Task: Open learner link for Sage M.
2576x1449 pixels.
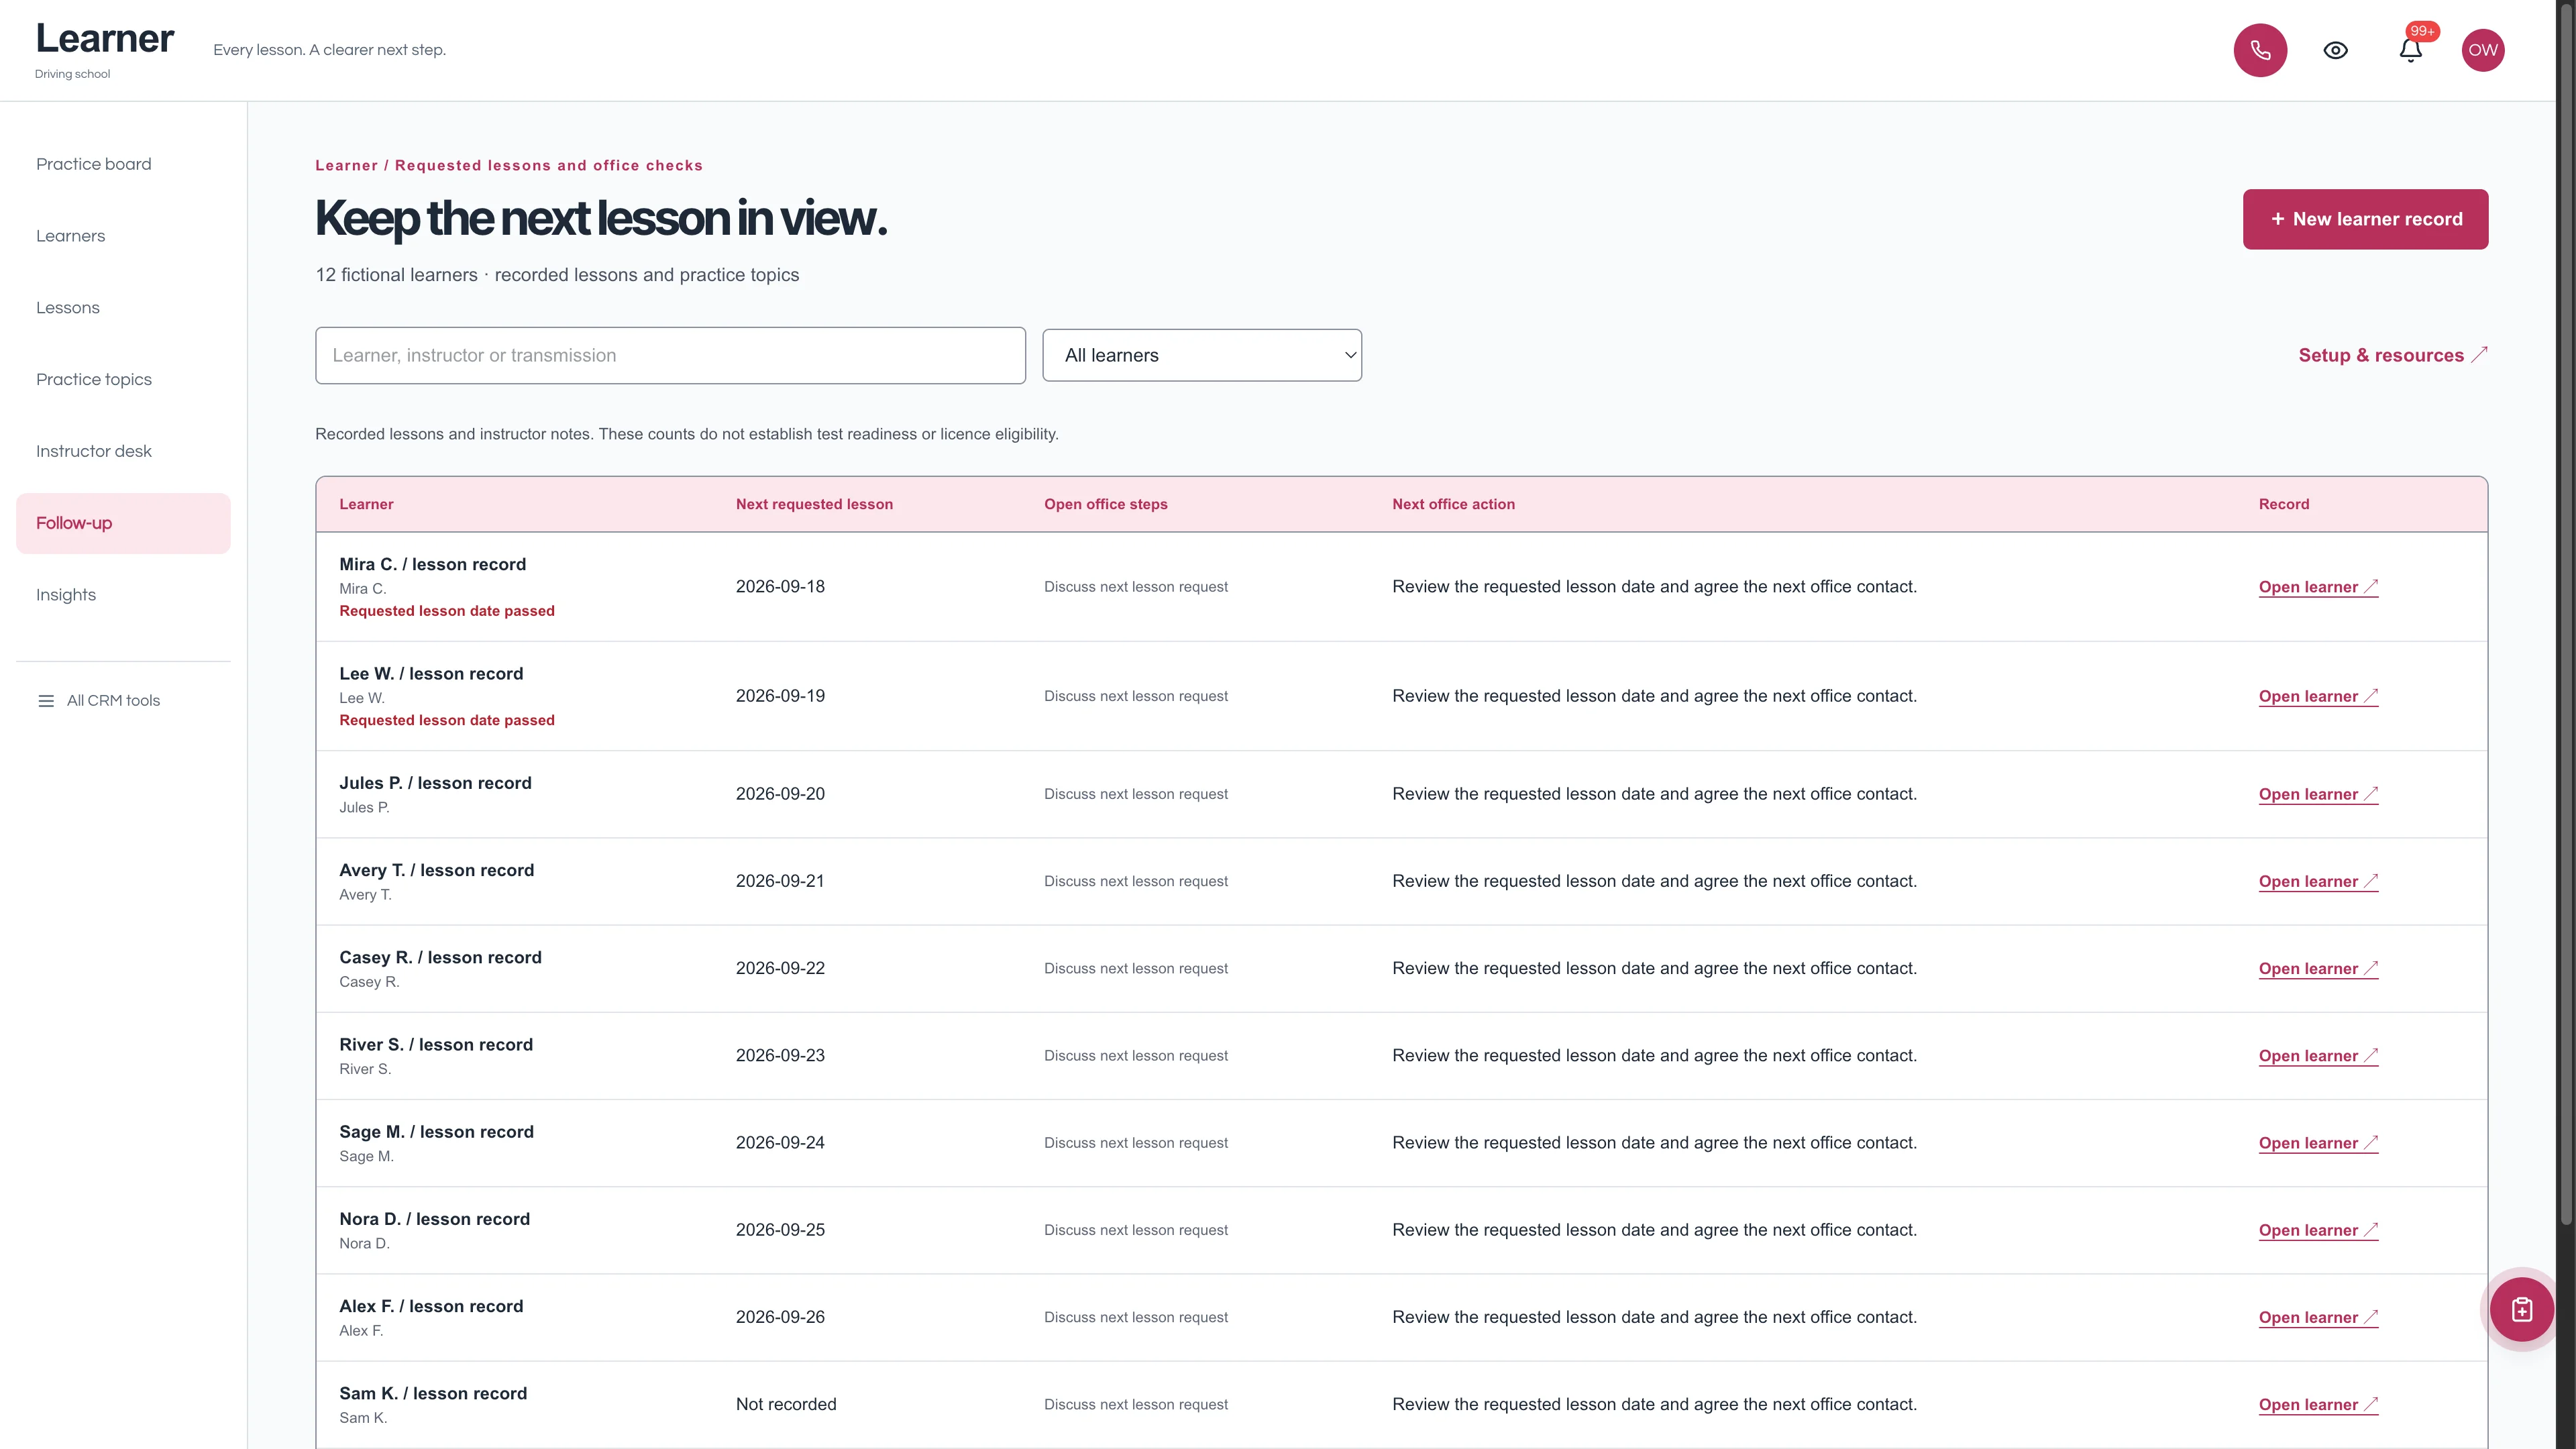Action: coord(2318,1143)
